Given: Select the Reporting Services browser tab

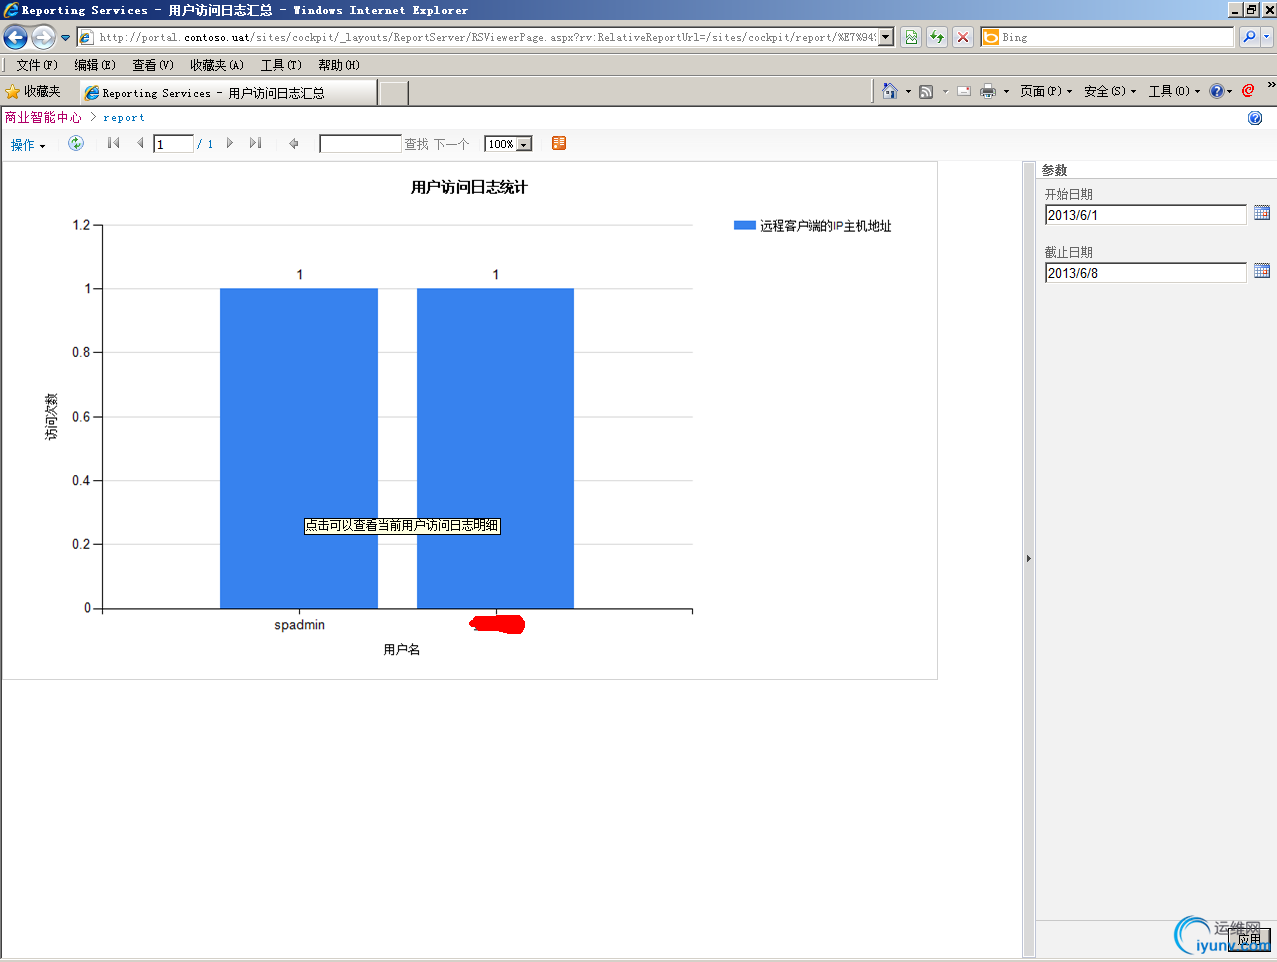Looking at the screenshot, I should (x=229, y=93).
